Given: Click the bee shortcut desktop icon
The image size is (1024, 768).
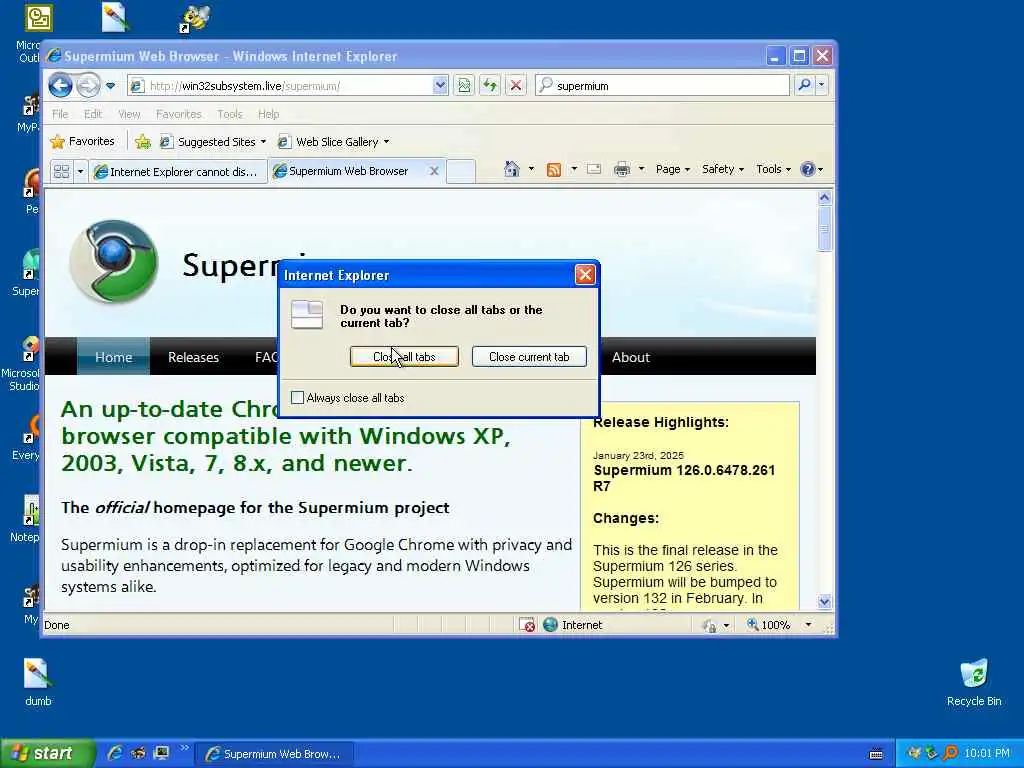Looking at the screenshot, I should click(194, 18).
